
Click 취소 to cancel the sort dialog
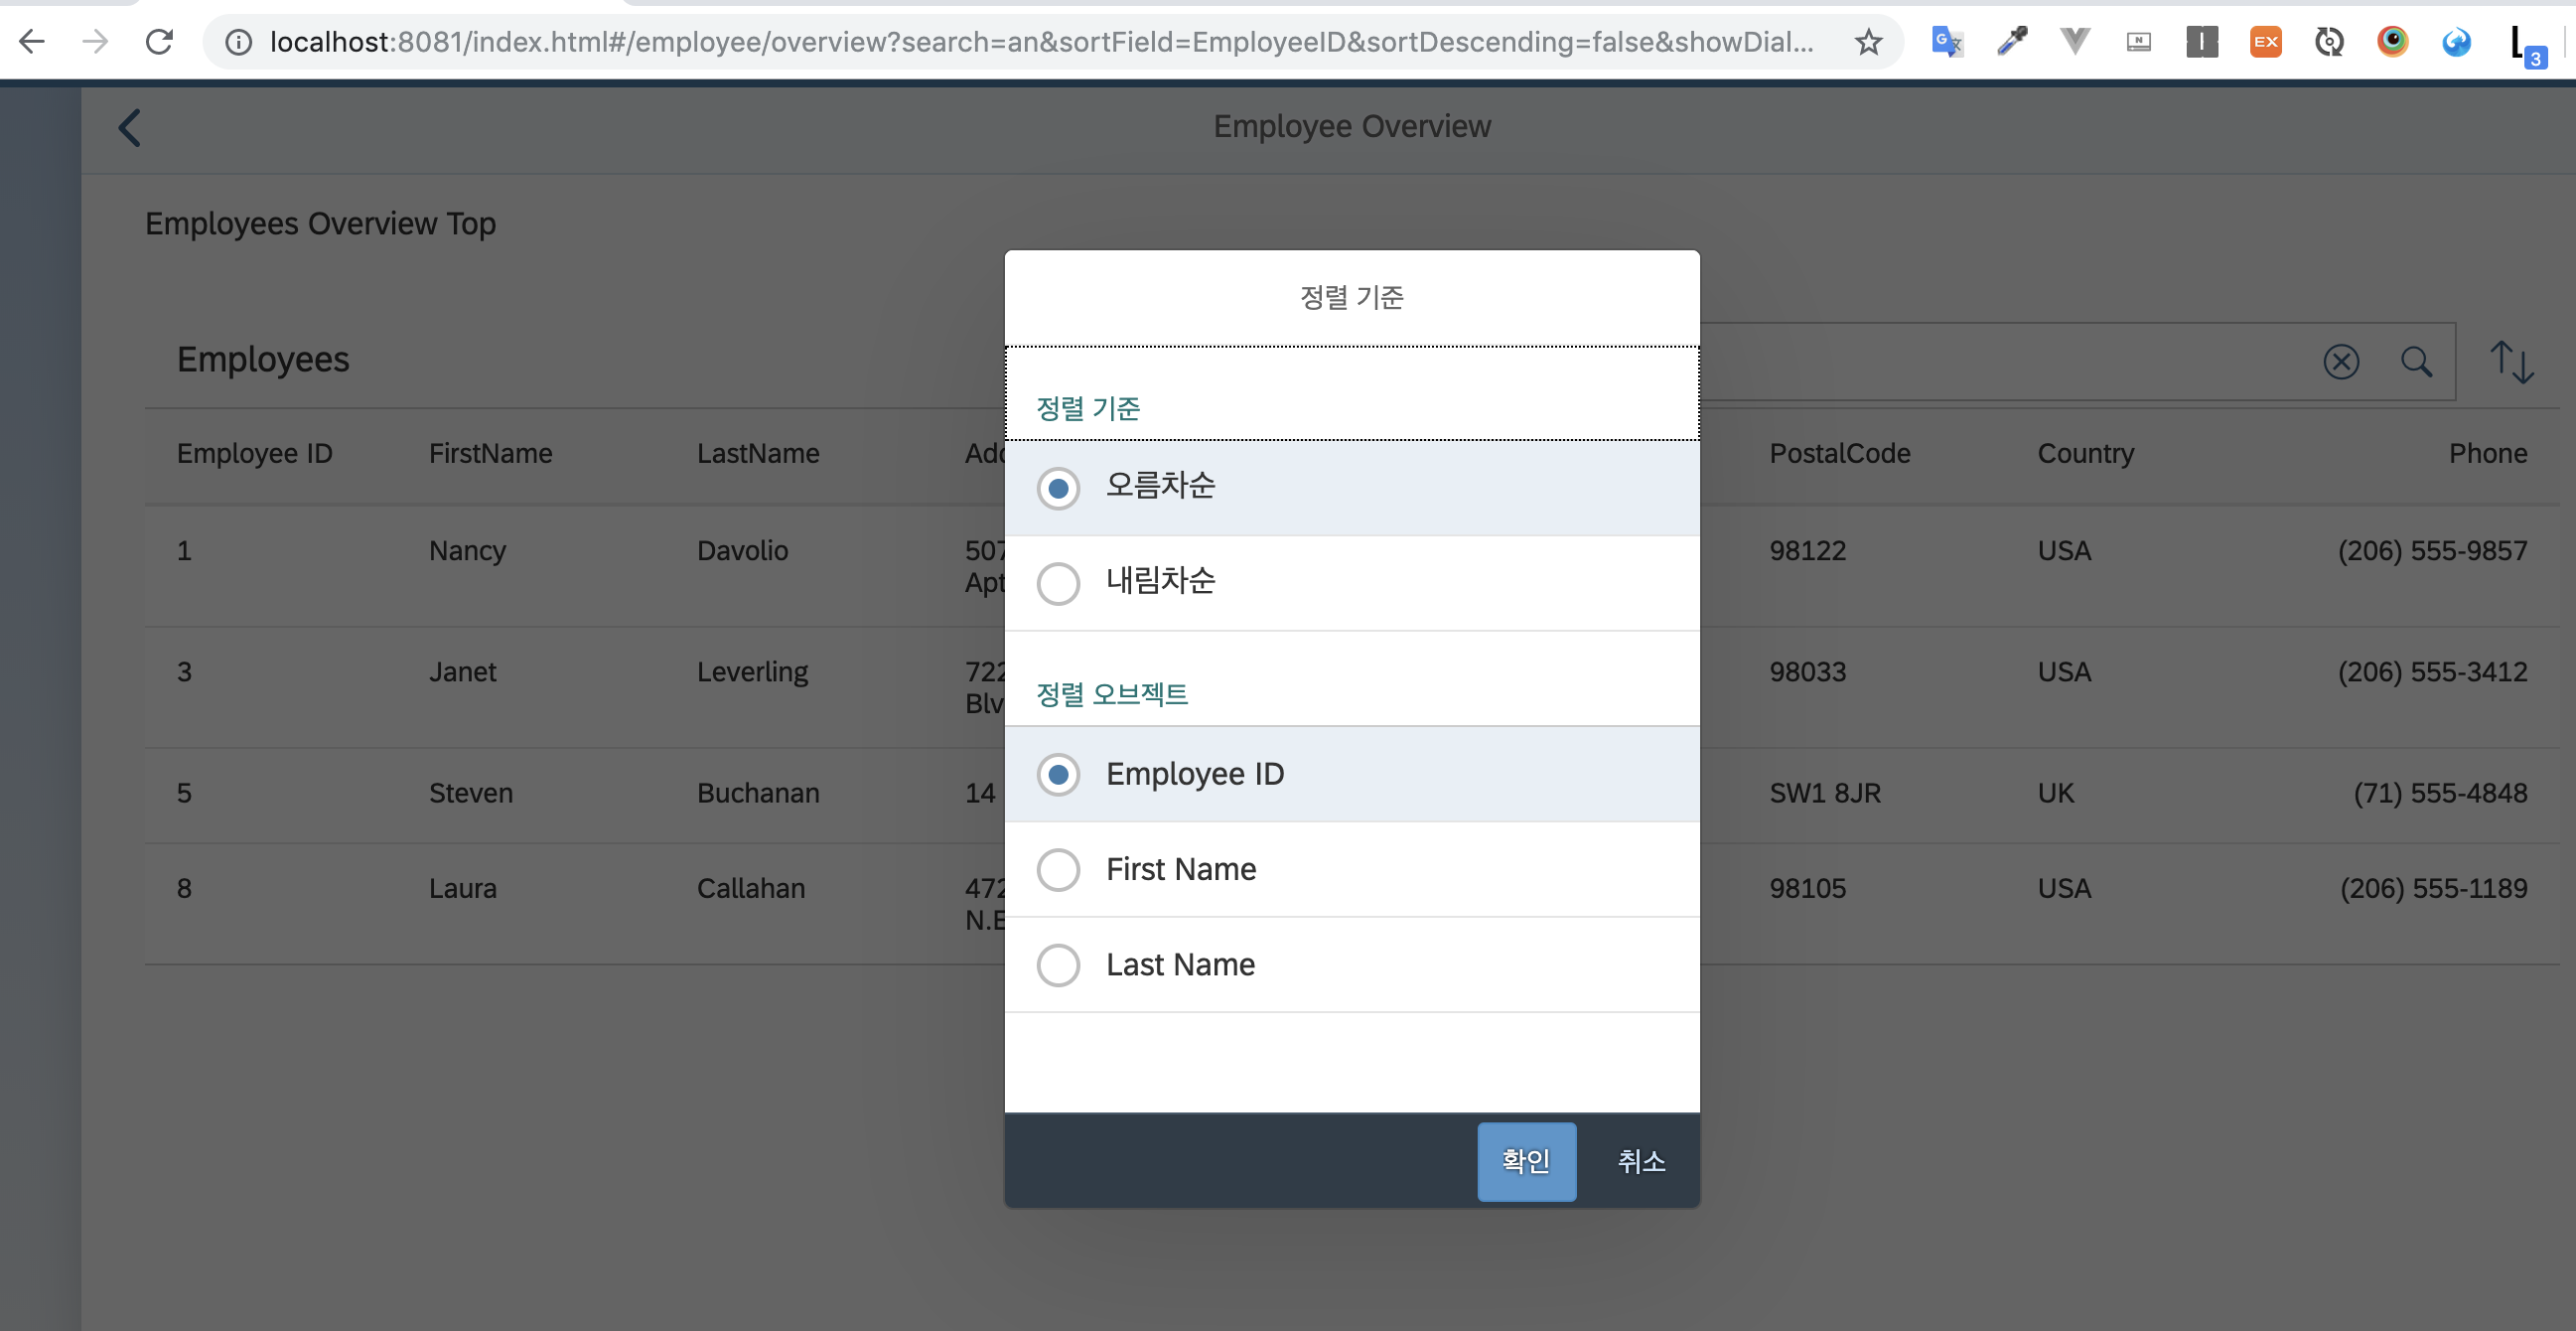point(1640,1161)
